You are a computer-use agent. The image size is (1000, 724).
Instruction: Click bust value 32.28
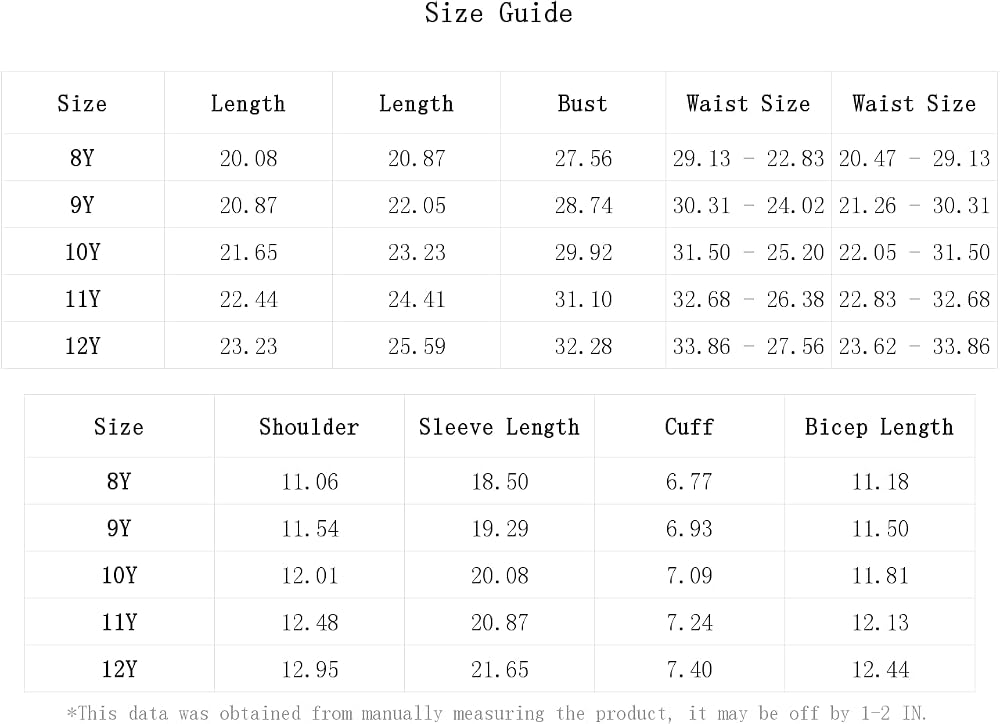[x=583, y=346]
